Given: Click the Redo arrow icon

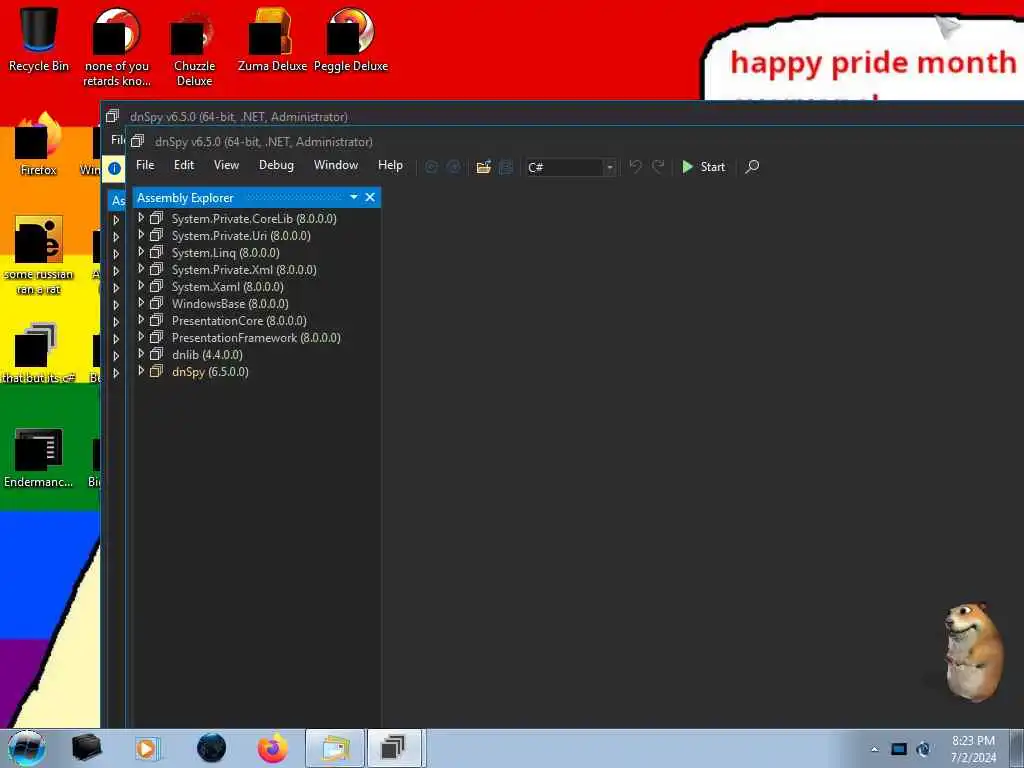Looking at the screenshot, I should pyautogui.click(x=658, y=167).
